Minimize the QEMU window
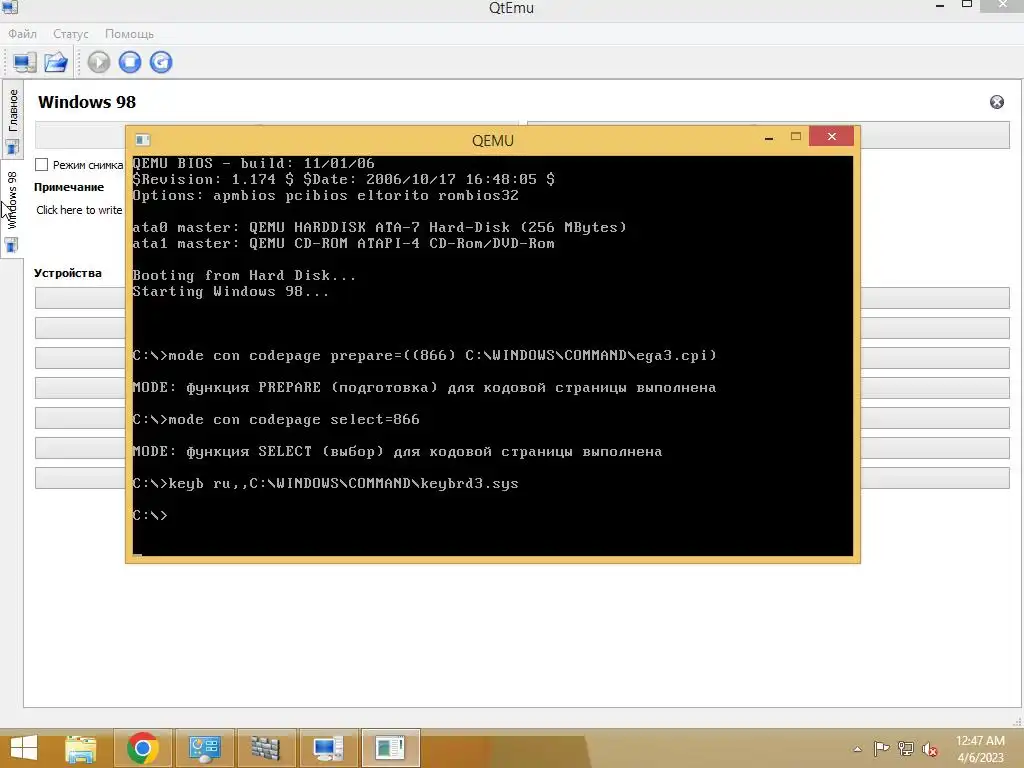The width and height of the screenshot is (1024, 768). click(x=769, y=138)
